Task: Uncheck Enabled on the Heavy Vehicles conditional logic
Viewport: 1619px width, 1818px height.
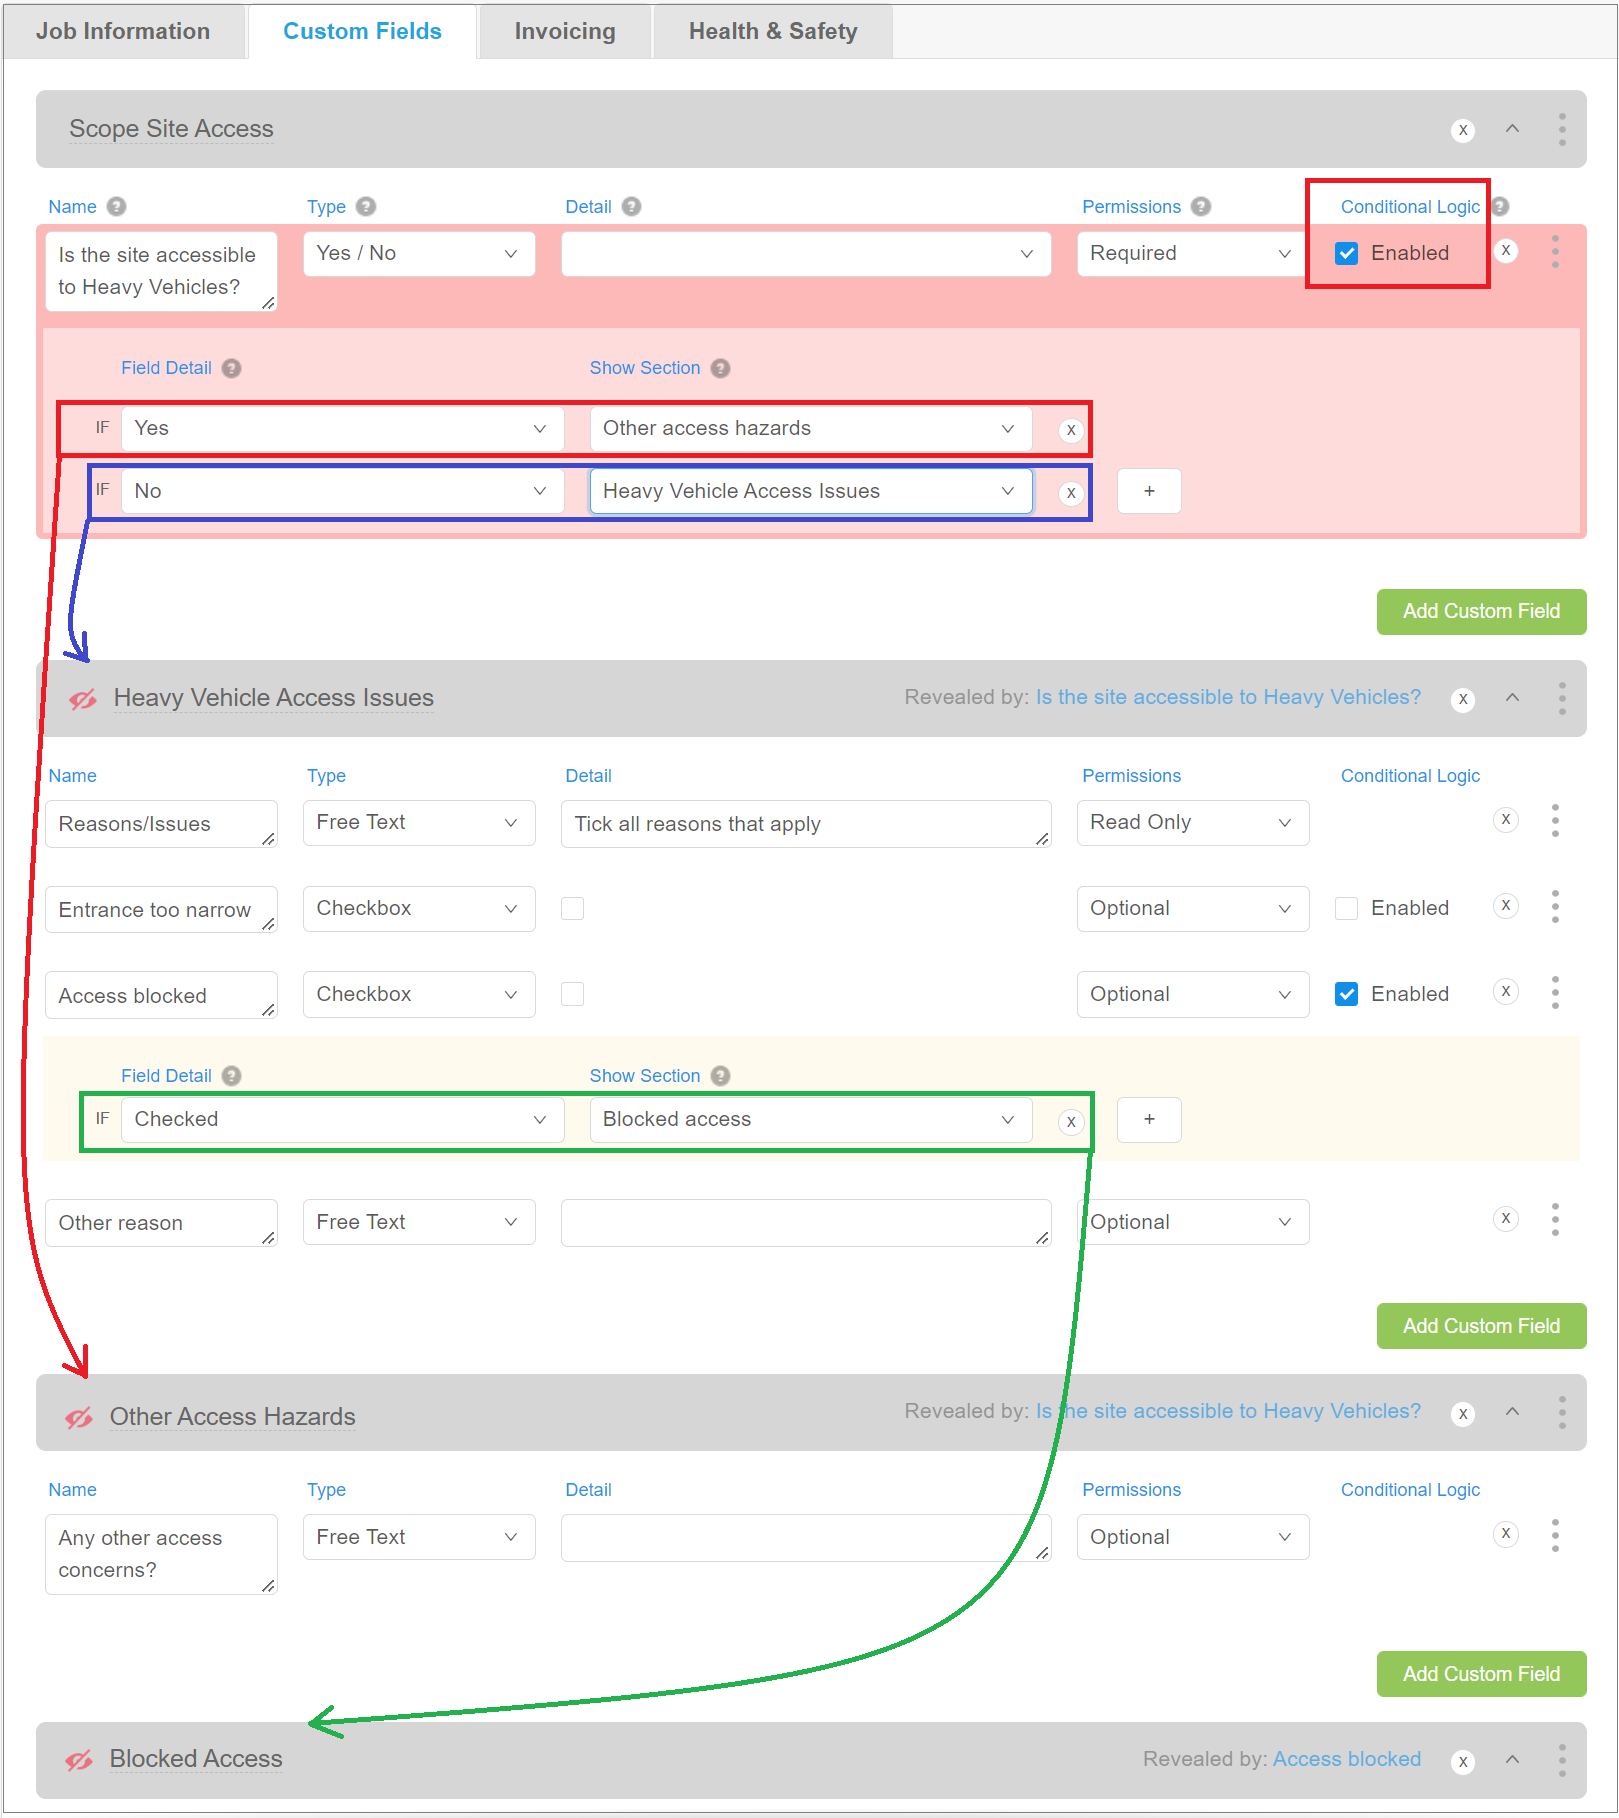Action: [1346, 253]
